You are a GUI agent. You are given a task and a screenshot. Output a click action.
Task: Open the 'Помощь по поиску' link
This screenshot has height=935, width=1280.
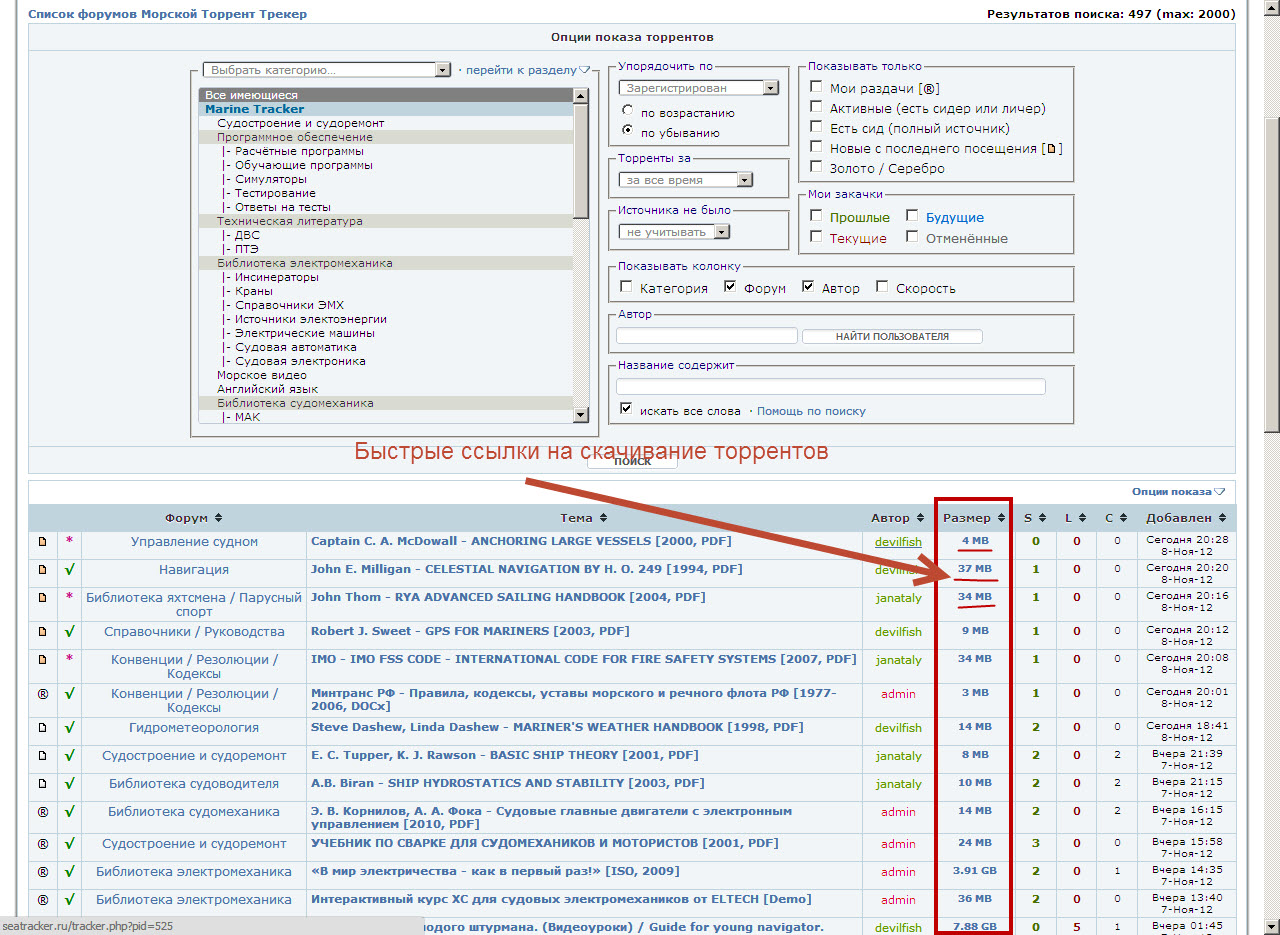(x=811, y=411)
